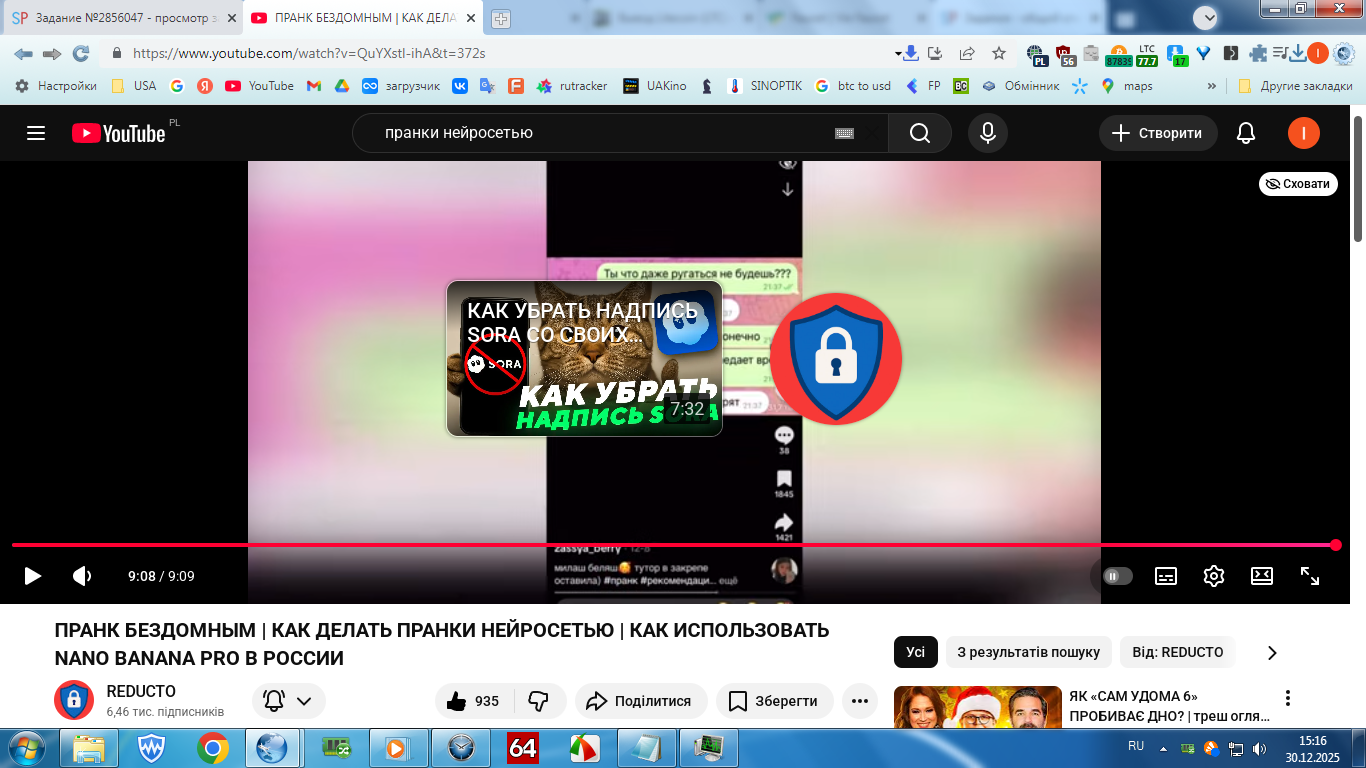The image size is (1366, 768).
Task: Click the browser address bar URL
Action: [309, 53]
